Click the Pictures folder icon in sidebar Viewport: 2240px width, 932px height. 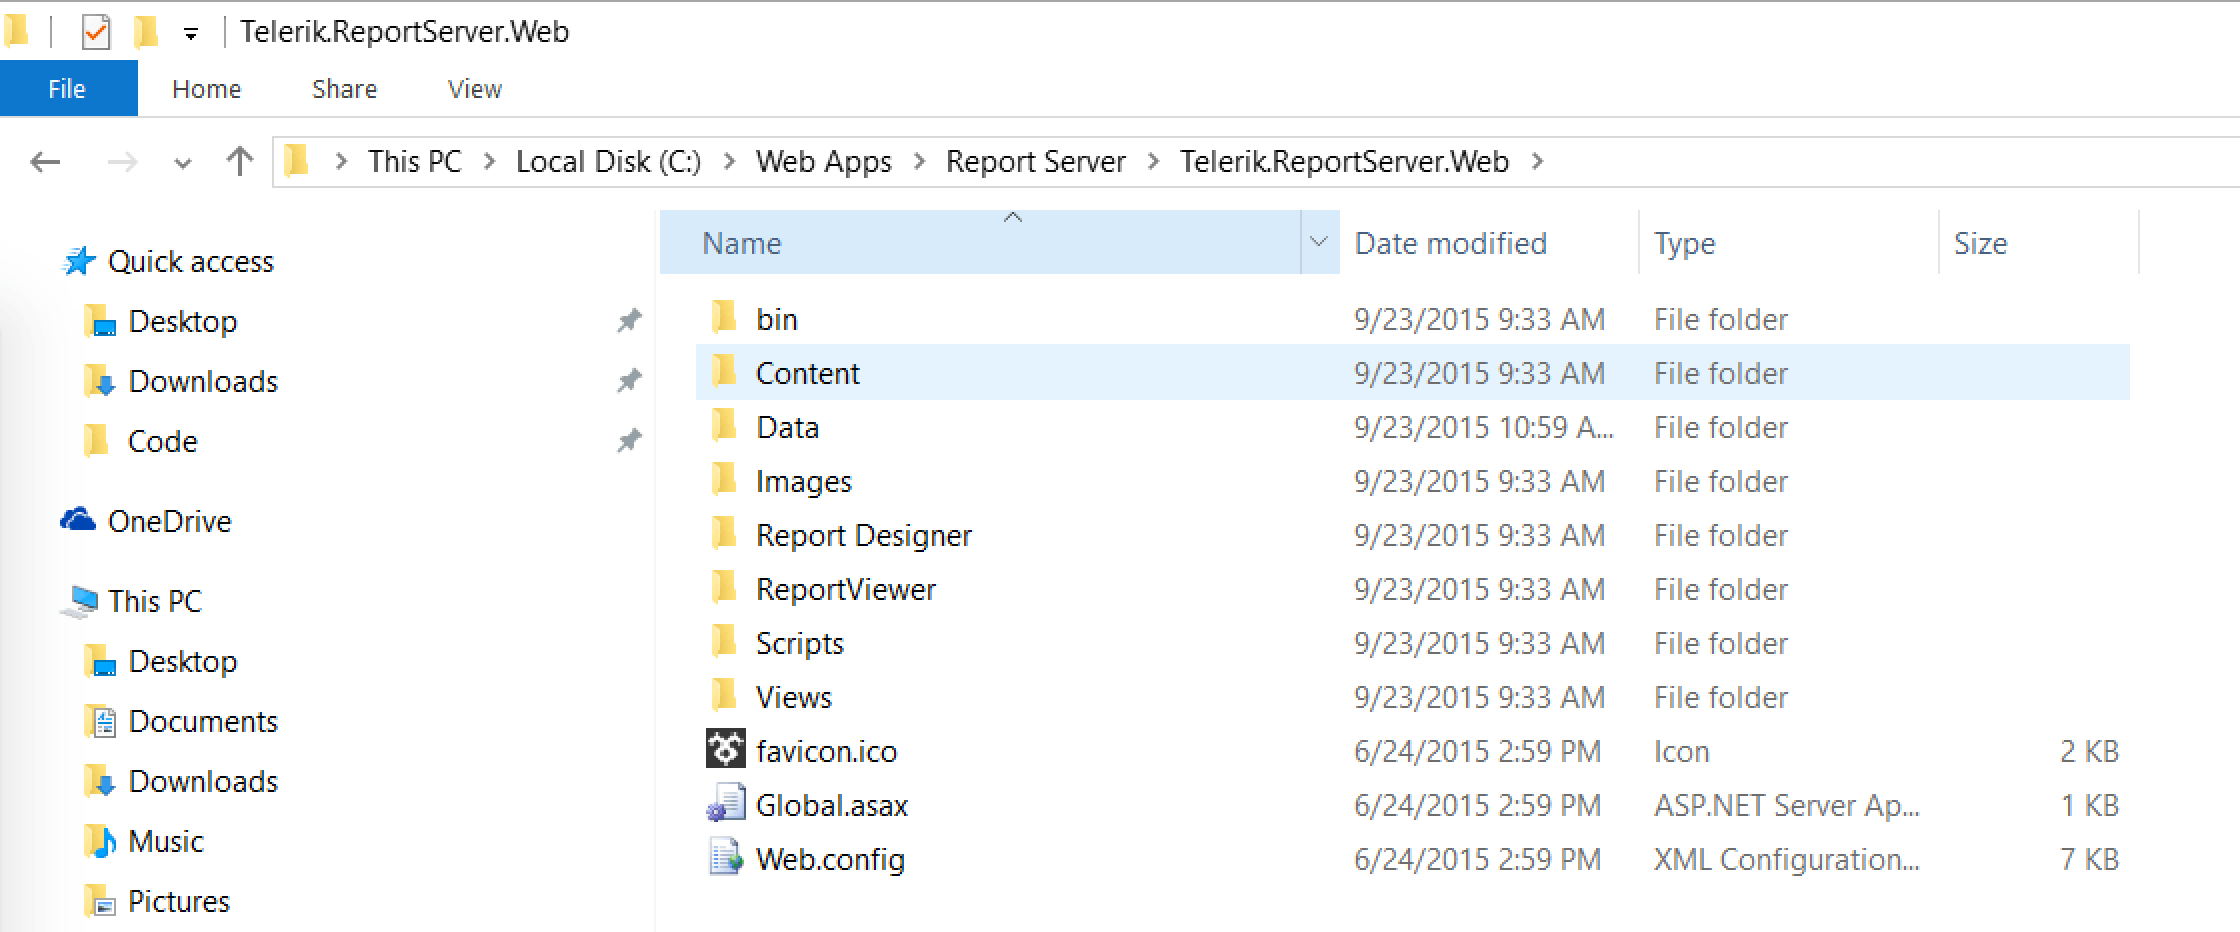tap(100, 901)
